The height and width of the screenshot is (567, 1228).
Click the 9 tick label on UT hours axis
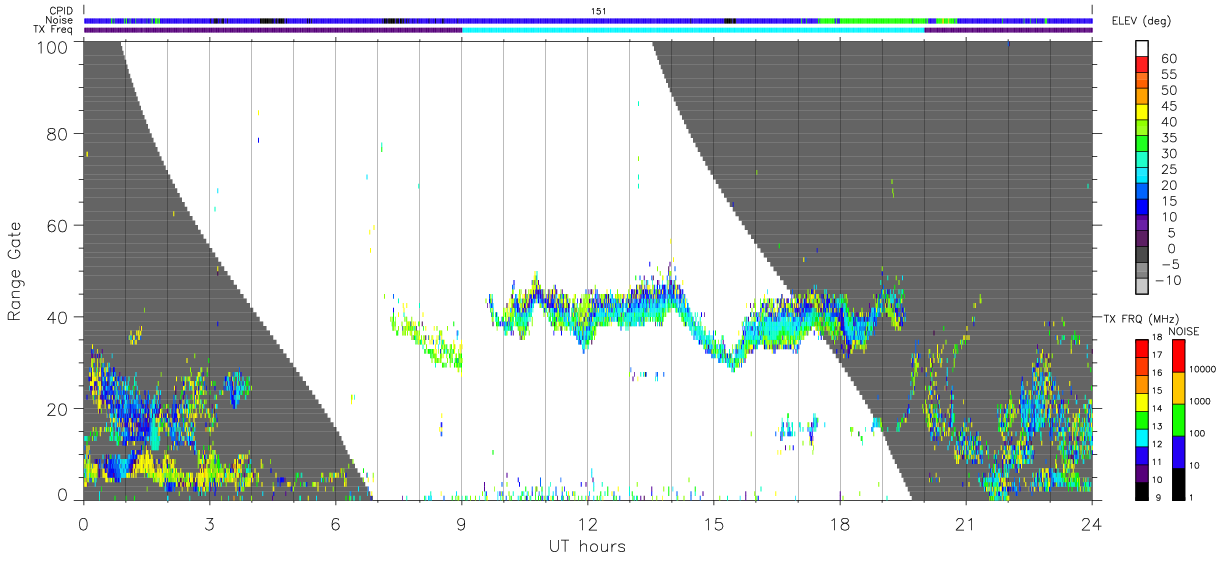[x=461, y=523]
